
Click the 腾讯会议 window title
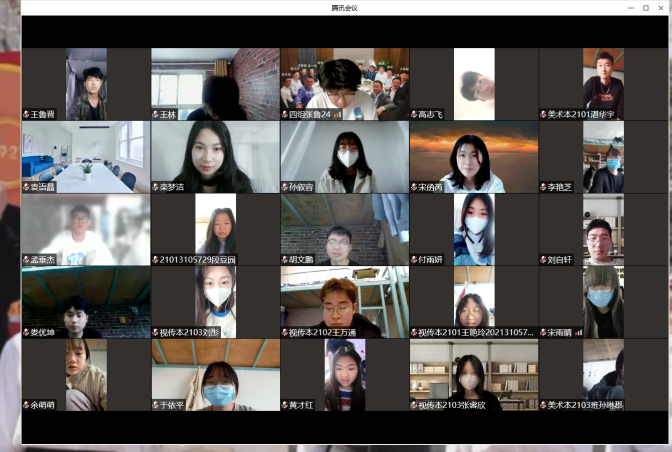pos(344,8)
